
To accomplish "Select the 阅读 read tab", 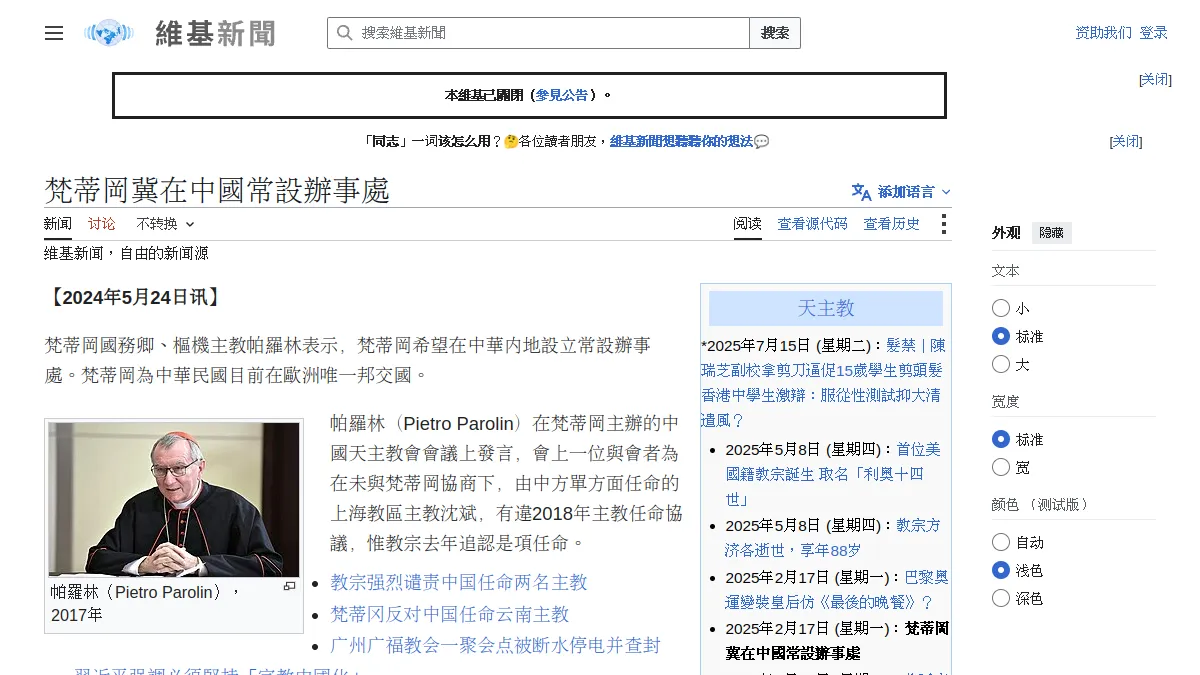I will [x=747, y=224].
